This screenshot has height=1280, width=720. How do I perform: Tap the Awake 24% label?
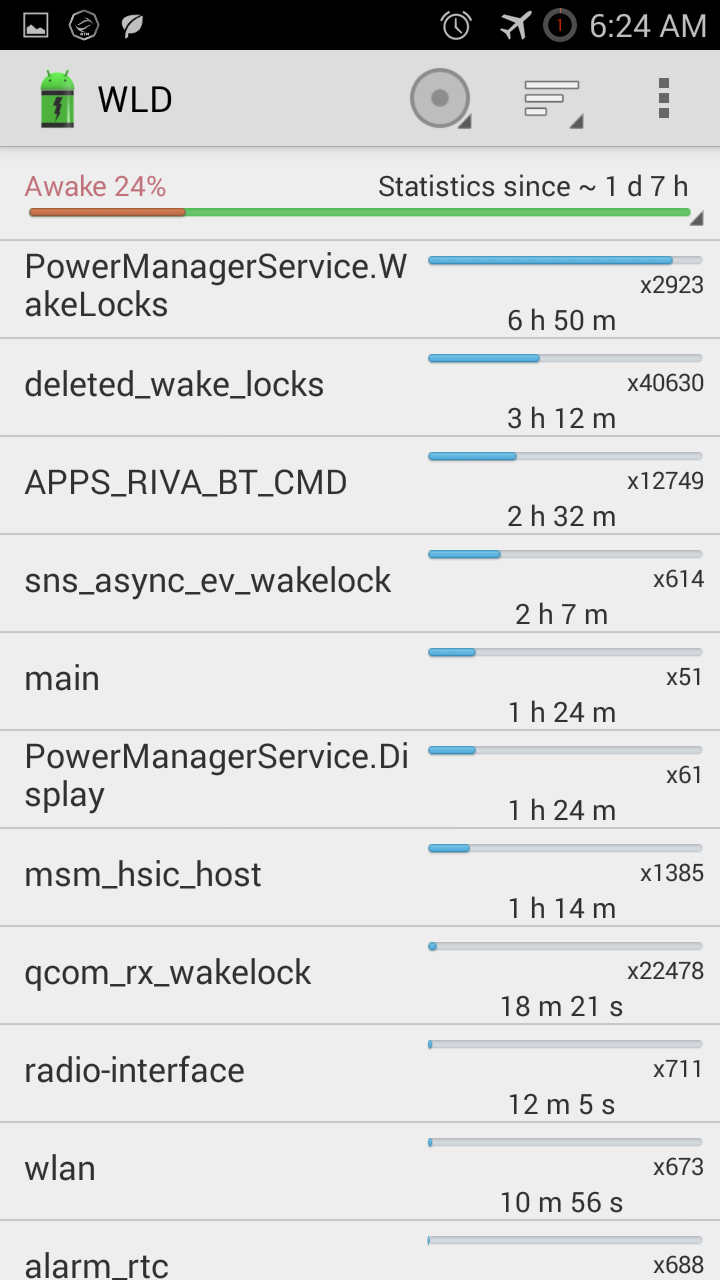95,187
